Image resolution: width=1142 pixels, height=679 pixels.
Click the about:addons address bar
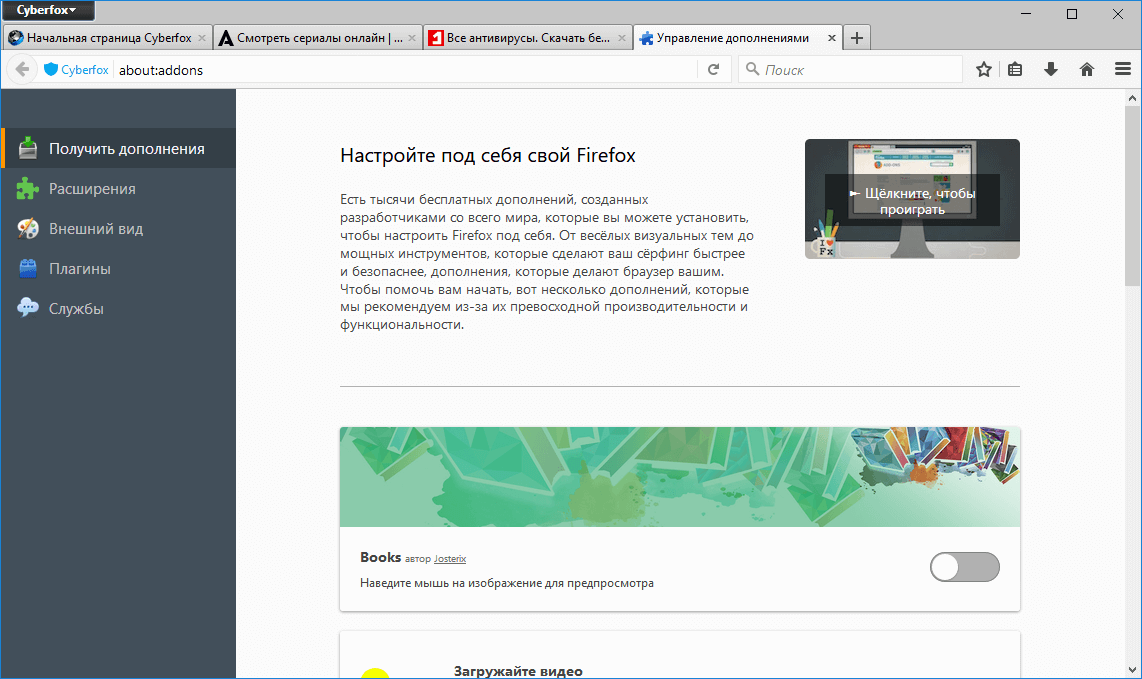[404, 70]
